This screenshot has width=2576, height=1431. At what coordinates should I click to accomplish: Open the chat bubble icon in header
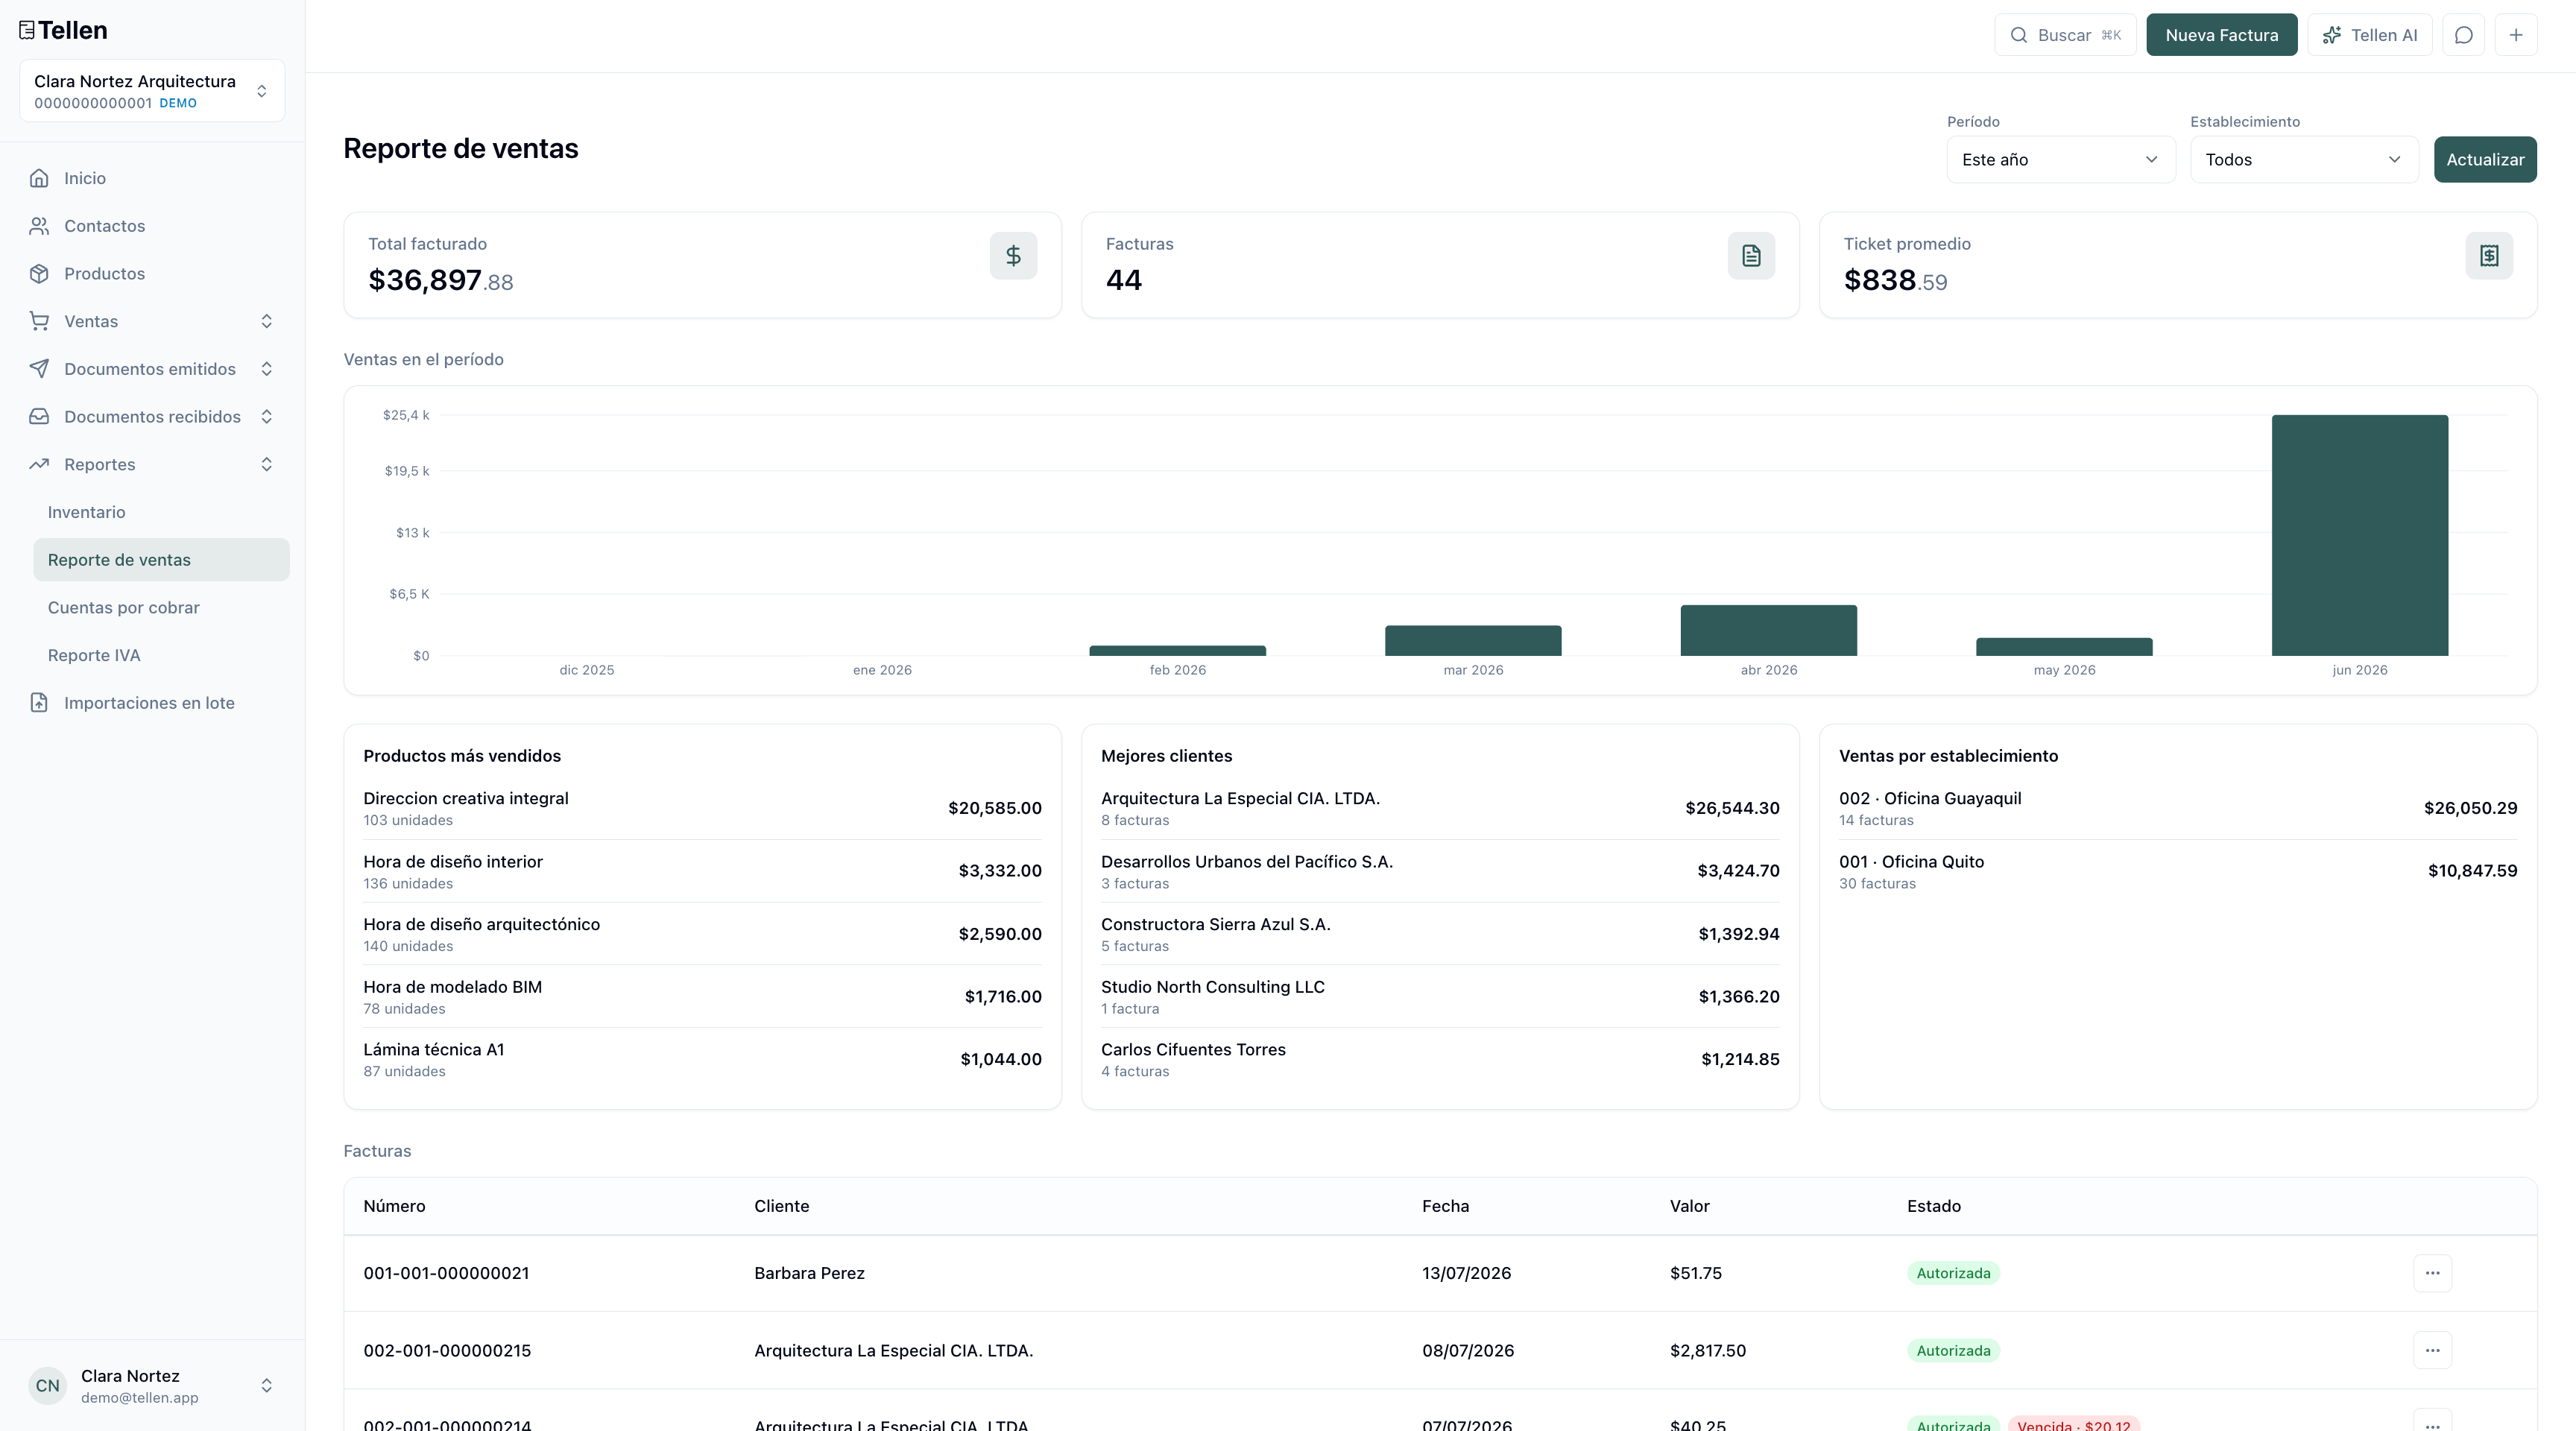(x=2463, y=35)
